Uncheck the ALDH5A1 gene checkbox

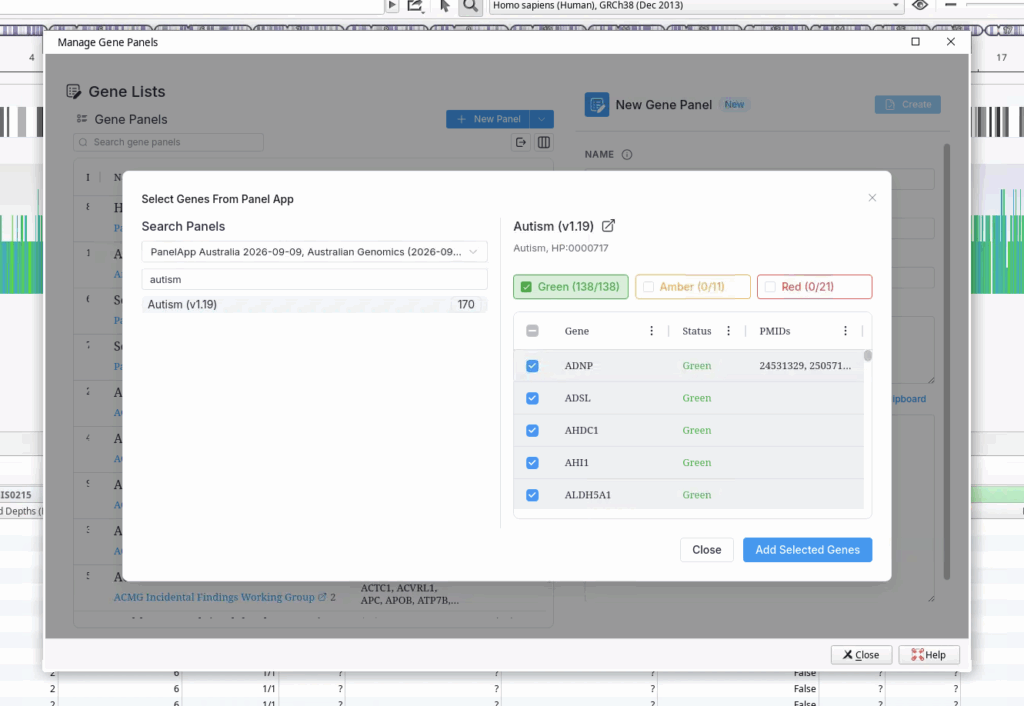[x=532, y=495]
